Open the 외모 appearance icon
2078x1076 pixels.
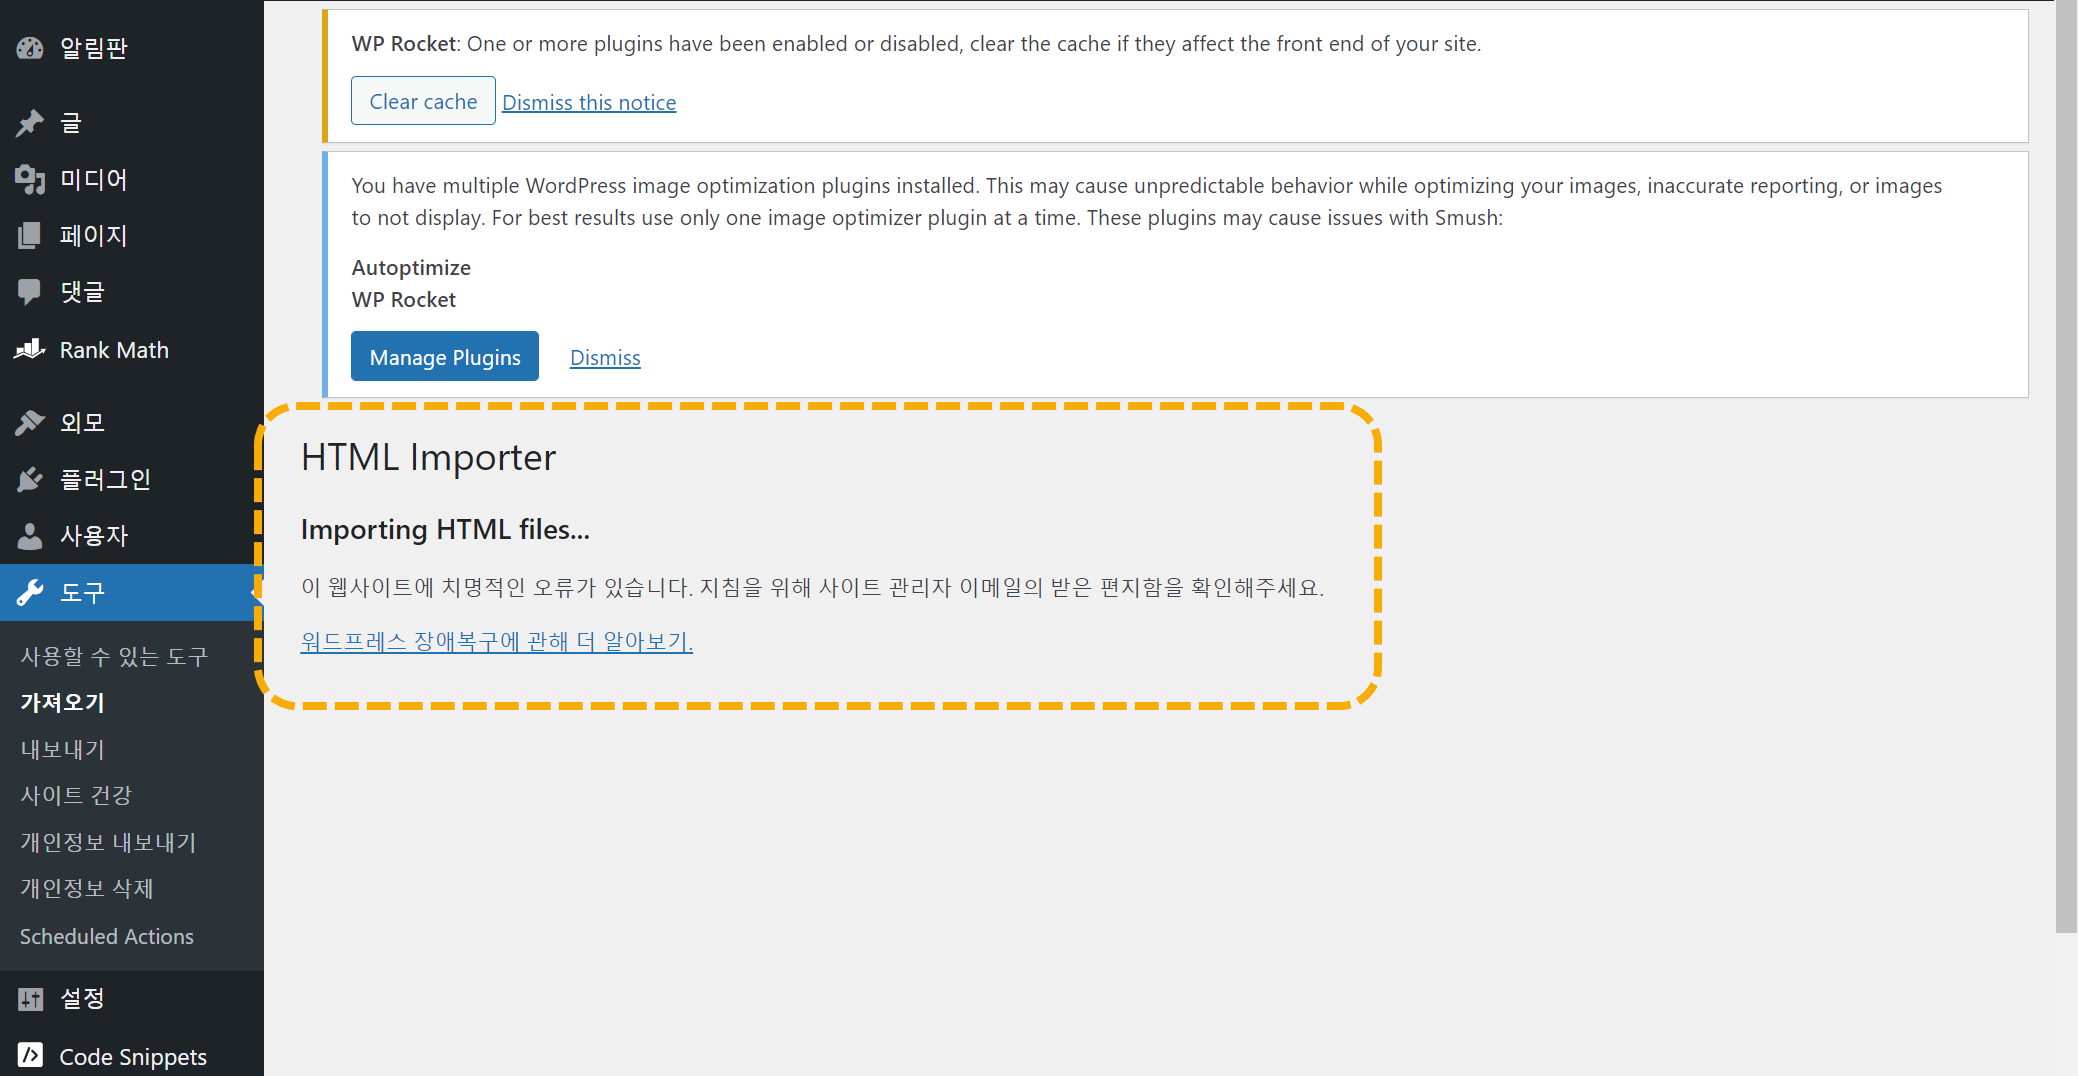pos(30,422)
